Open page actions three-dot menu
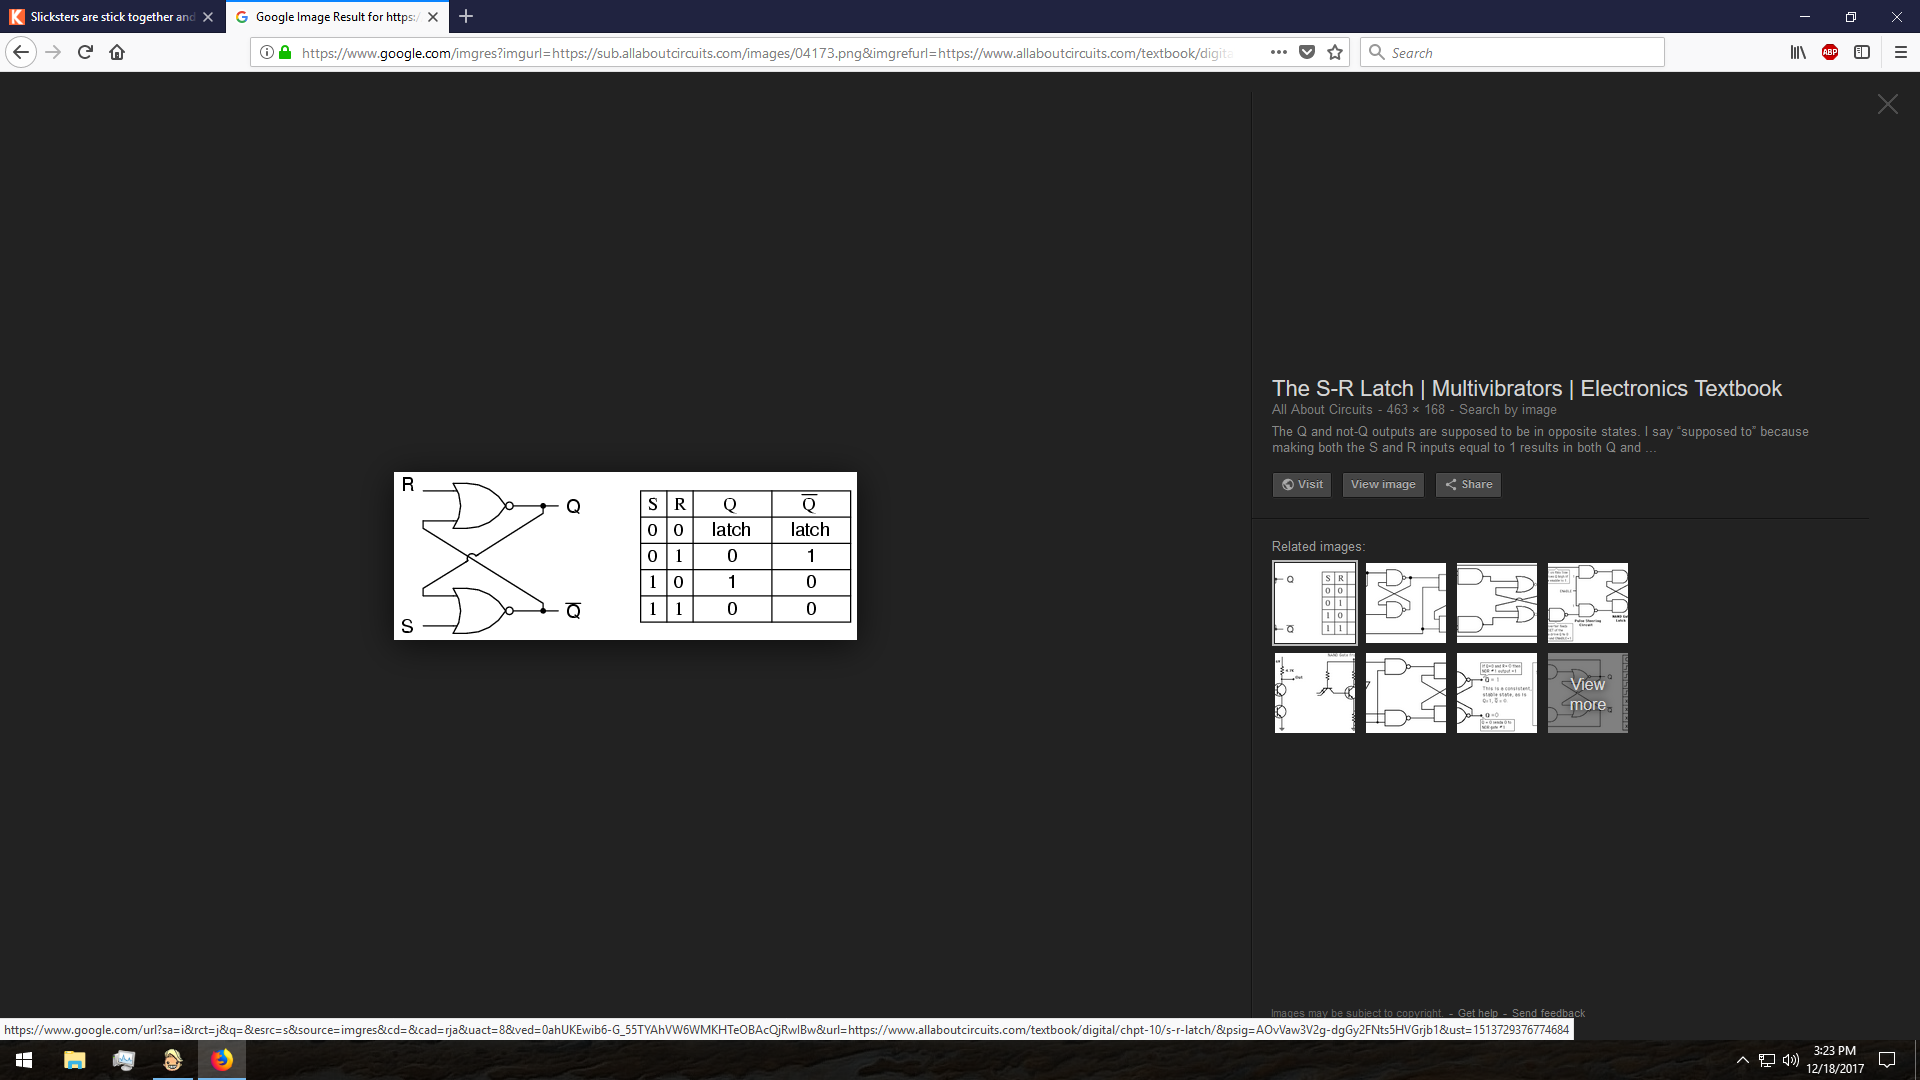 coord(1278,52)
